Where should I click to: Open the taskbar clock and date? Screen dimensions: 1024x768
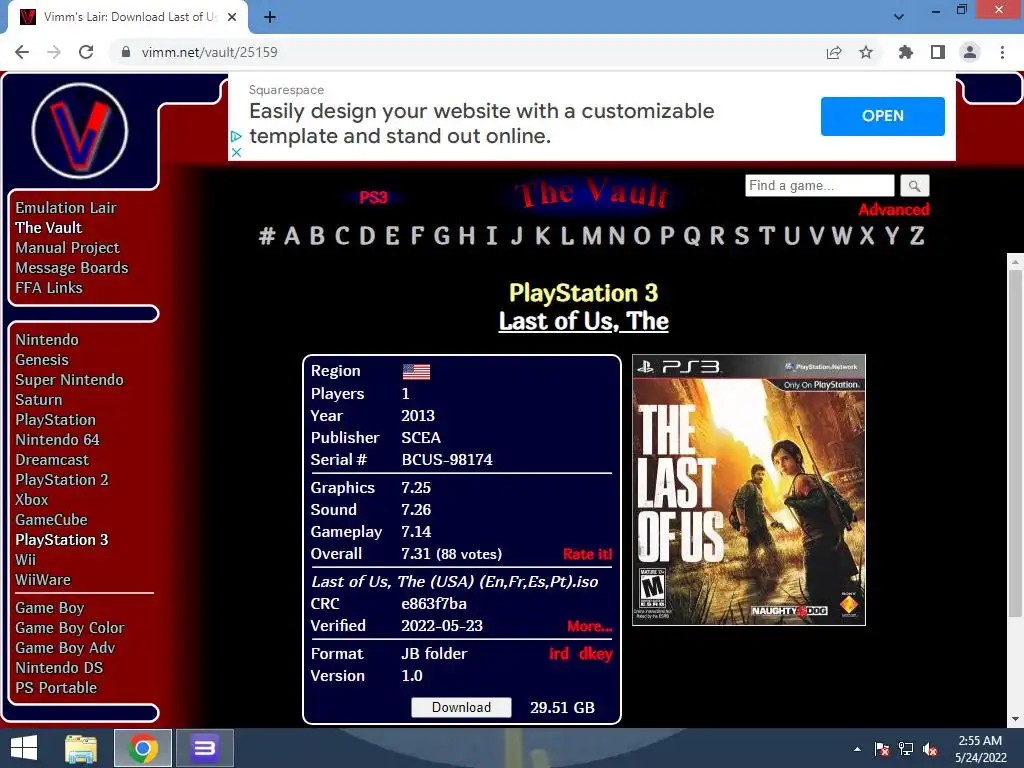click(x=980, y=749)
